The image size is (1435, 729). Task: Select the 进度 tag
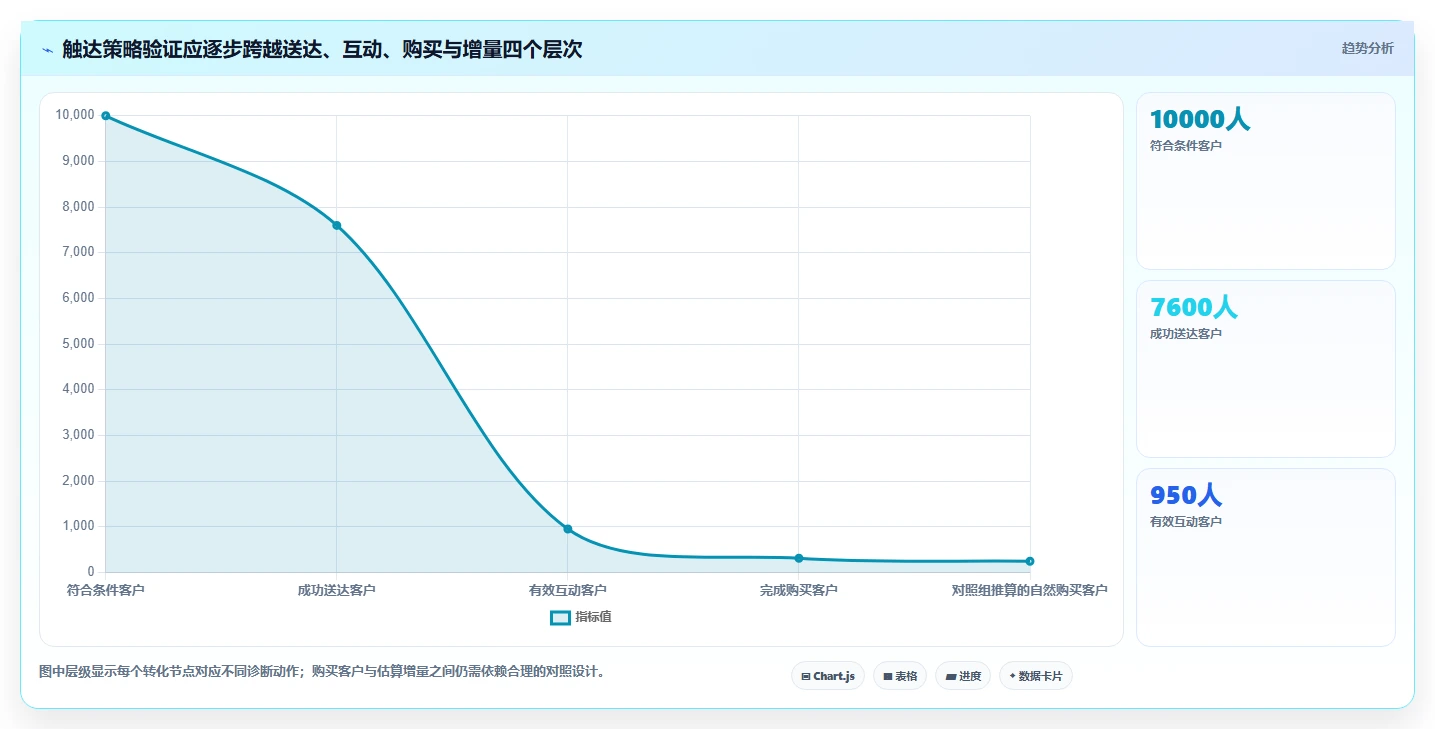coord(963,676)
